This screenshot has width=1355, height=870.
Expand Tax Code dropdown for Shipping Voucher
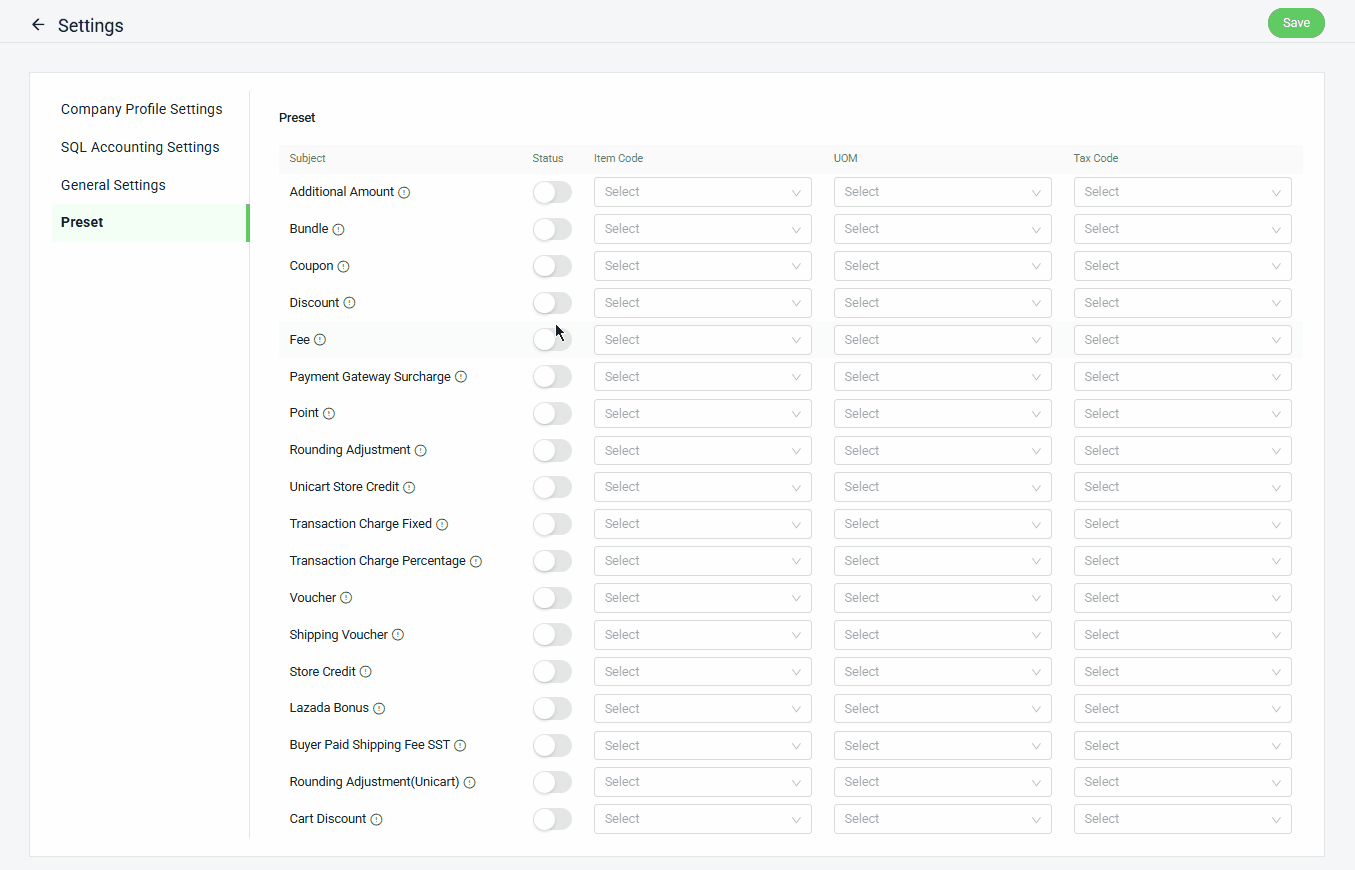coord(1182,635)
